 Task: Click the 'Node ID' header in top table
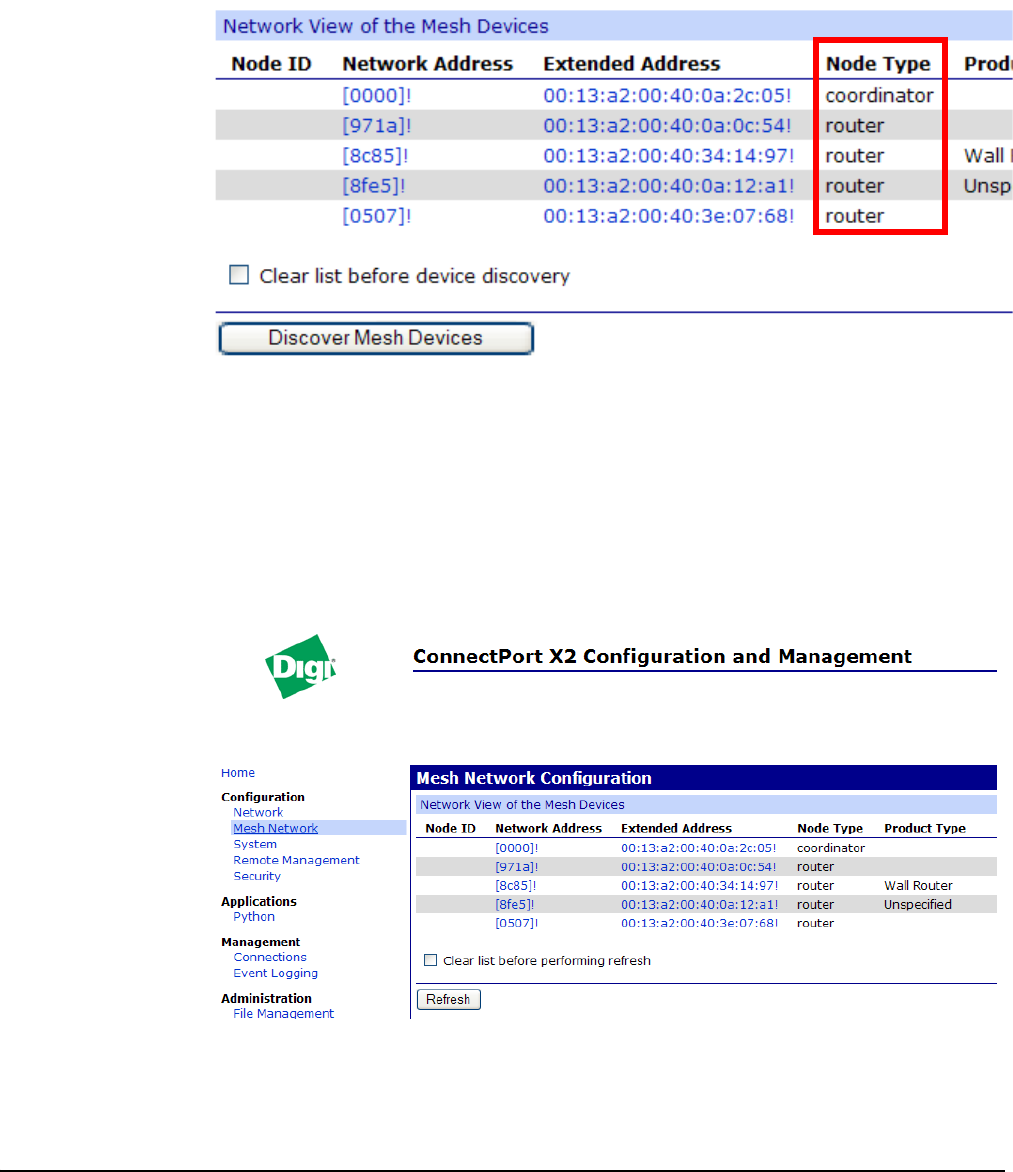pos(271,64)
